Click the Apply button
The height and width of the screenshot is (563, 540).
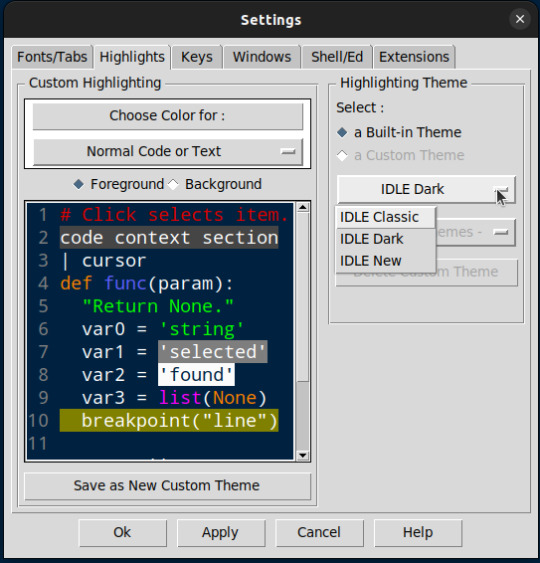pos(221,532)
